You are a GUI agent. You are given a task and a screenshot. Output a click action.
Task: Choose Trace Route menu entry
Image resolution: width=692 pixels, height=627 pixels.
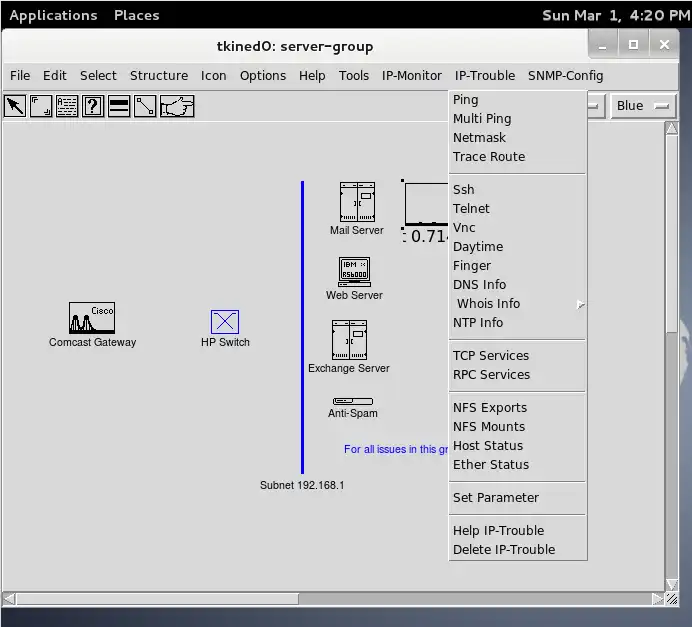(518, 157)
